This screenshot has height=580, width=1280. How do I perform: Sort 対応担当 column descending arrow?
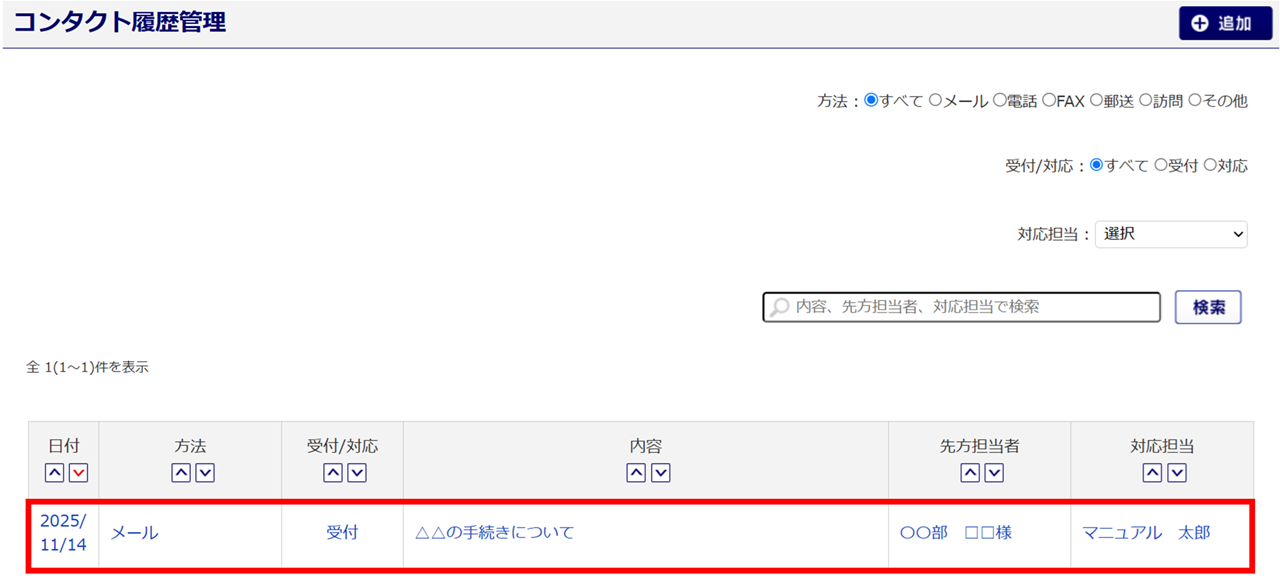(1177, 473)
